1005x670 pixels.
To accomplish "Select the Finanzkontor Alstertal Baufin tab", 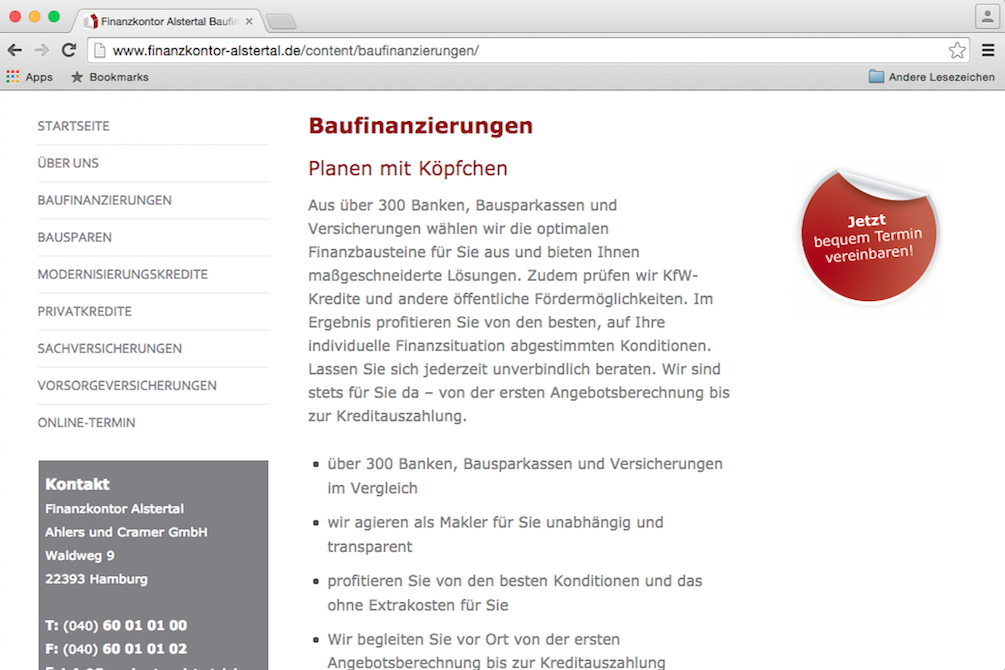I will 169,21.
